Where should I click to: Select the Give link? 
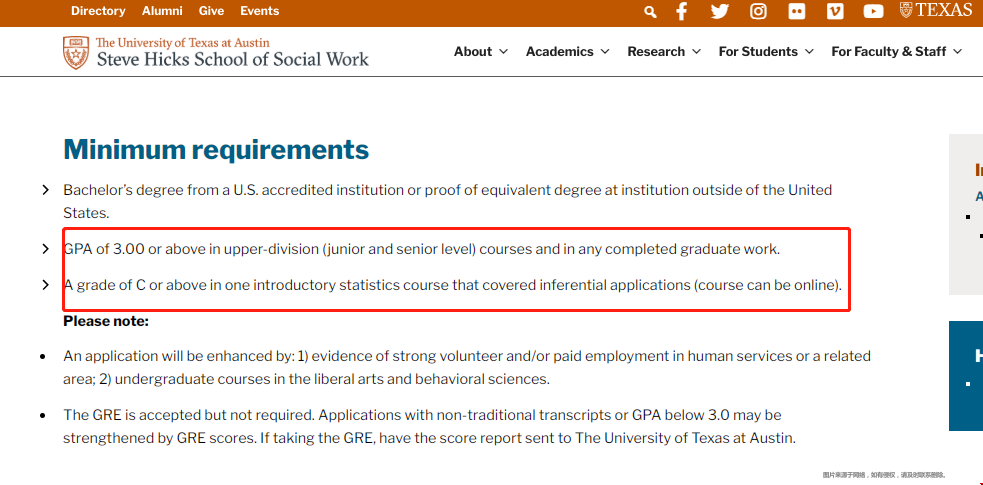point(211,11)
